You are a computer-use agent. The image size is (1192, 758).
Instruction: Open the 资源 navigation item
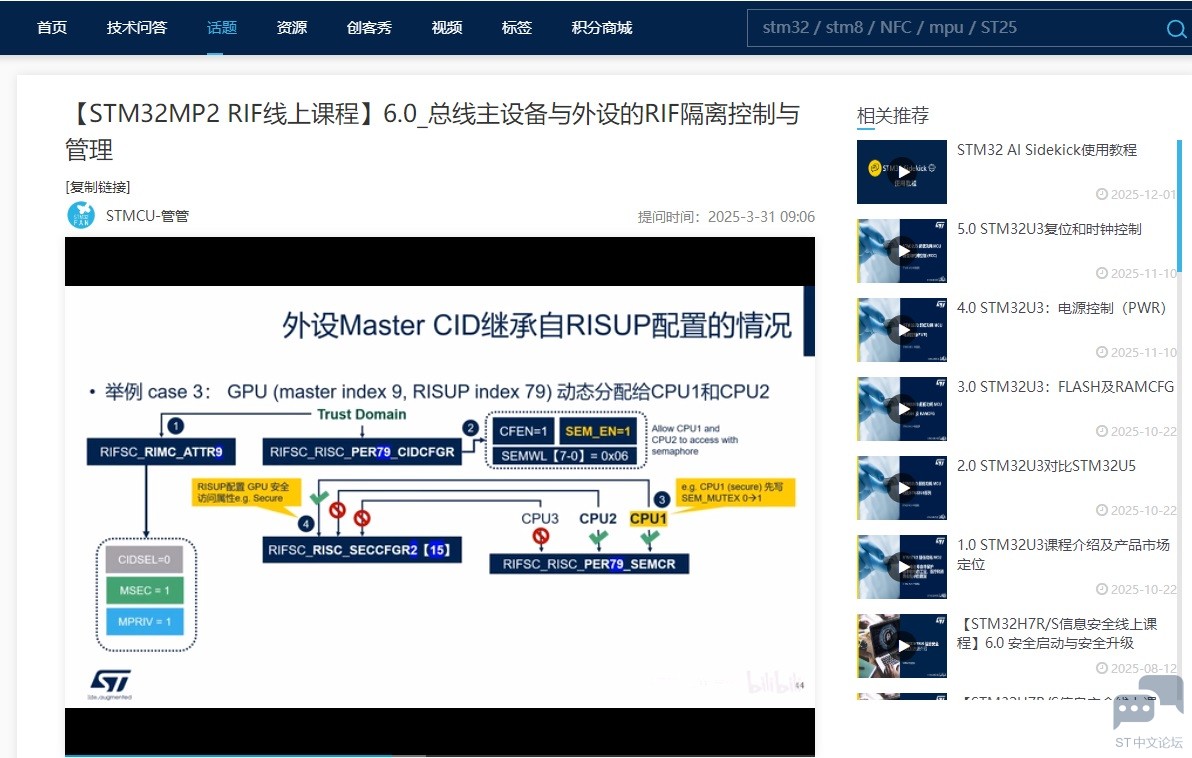click(x=292, y=28)
